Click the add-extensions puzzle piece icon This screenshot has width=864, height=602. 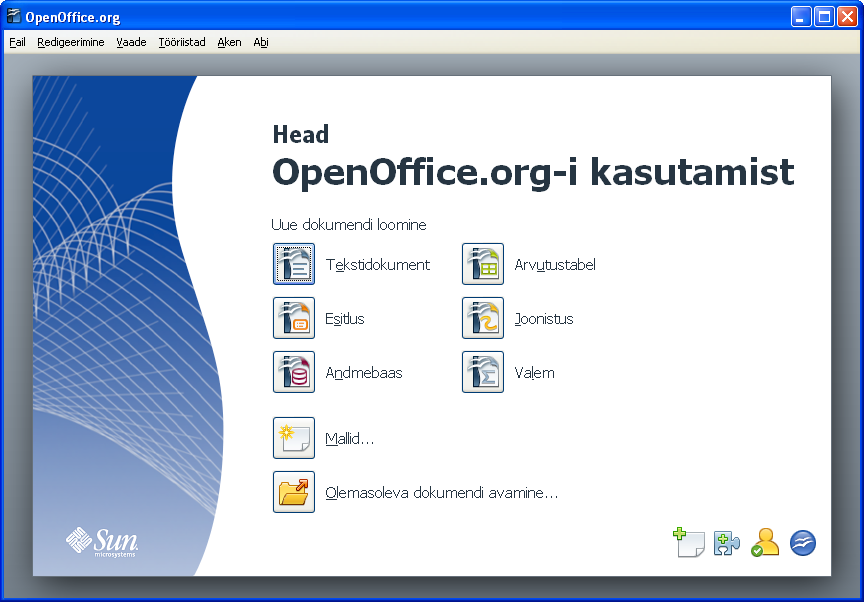click(726, 543)
